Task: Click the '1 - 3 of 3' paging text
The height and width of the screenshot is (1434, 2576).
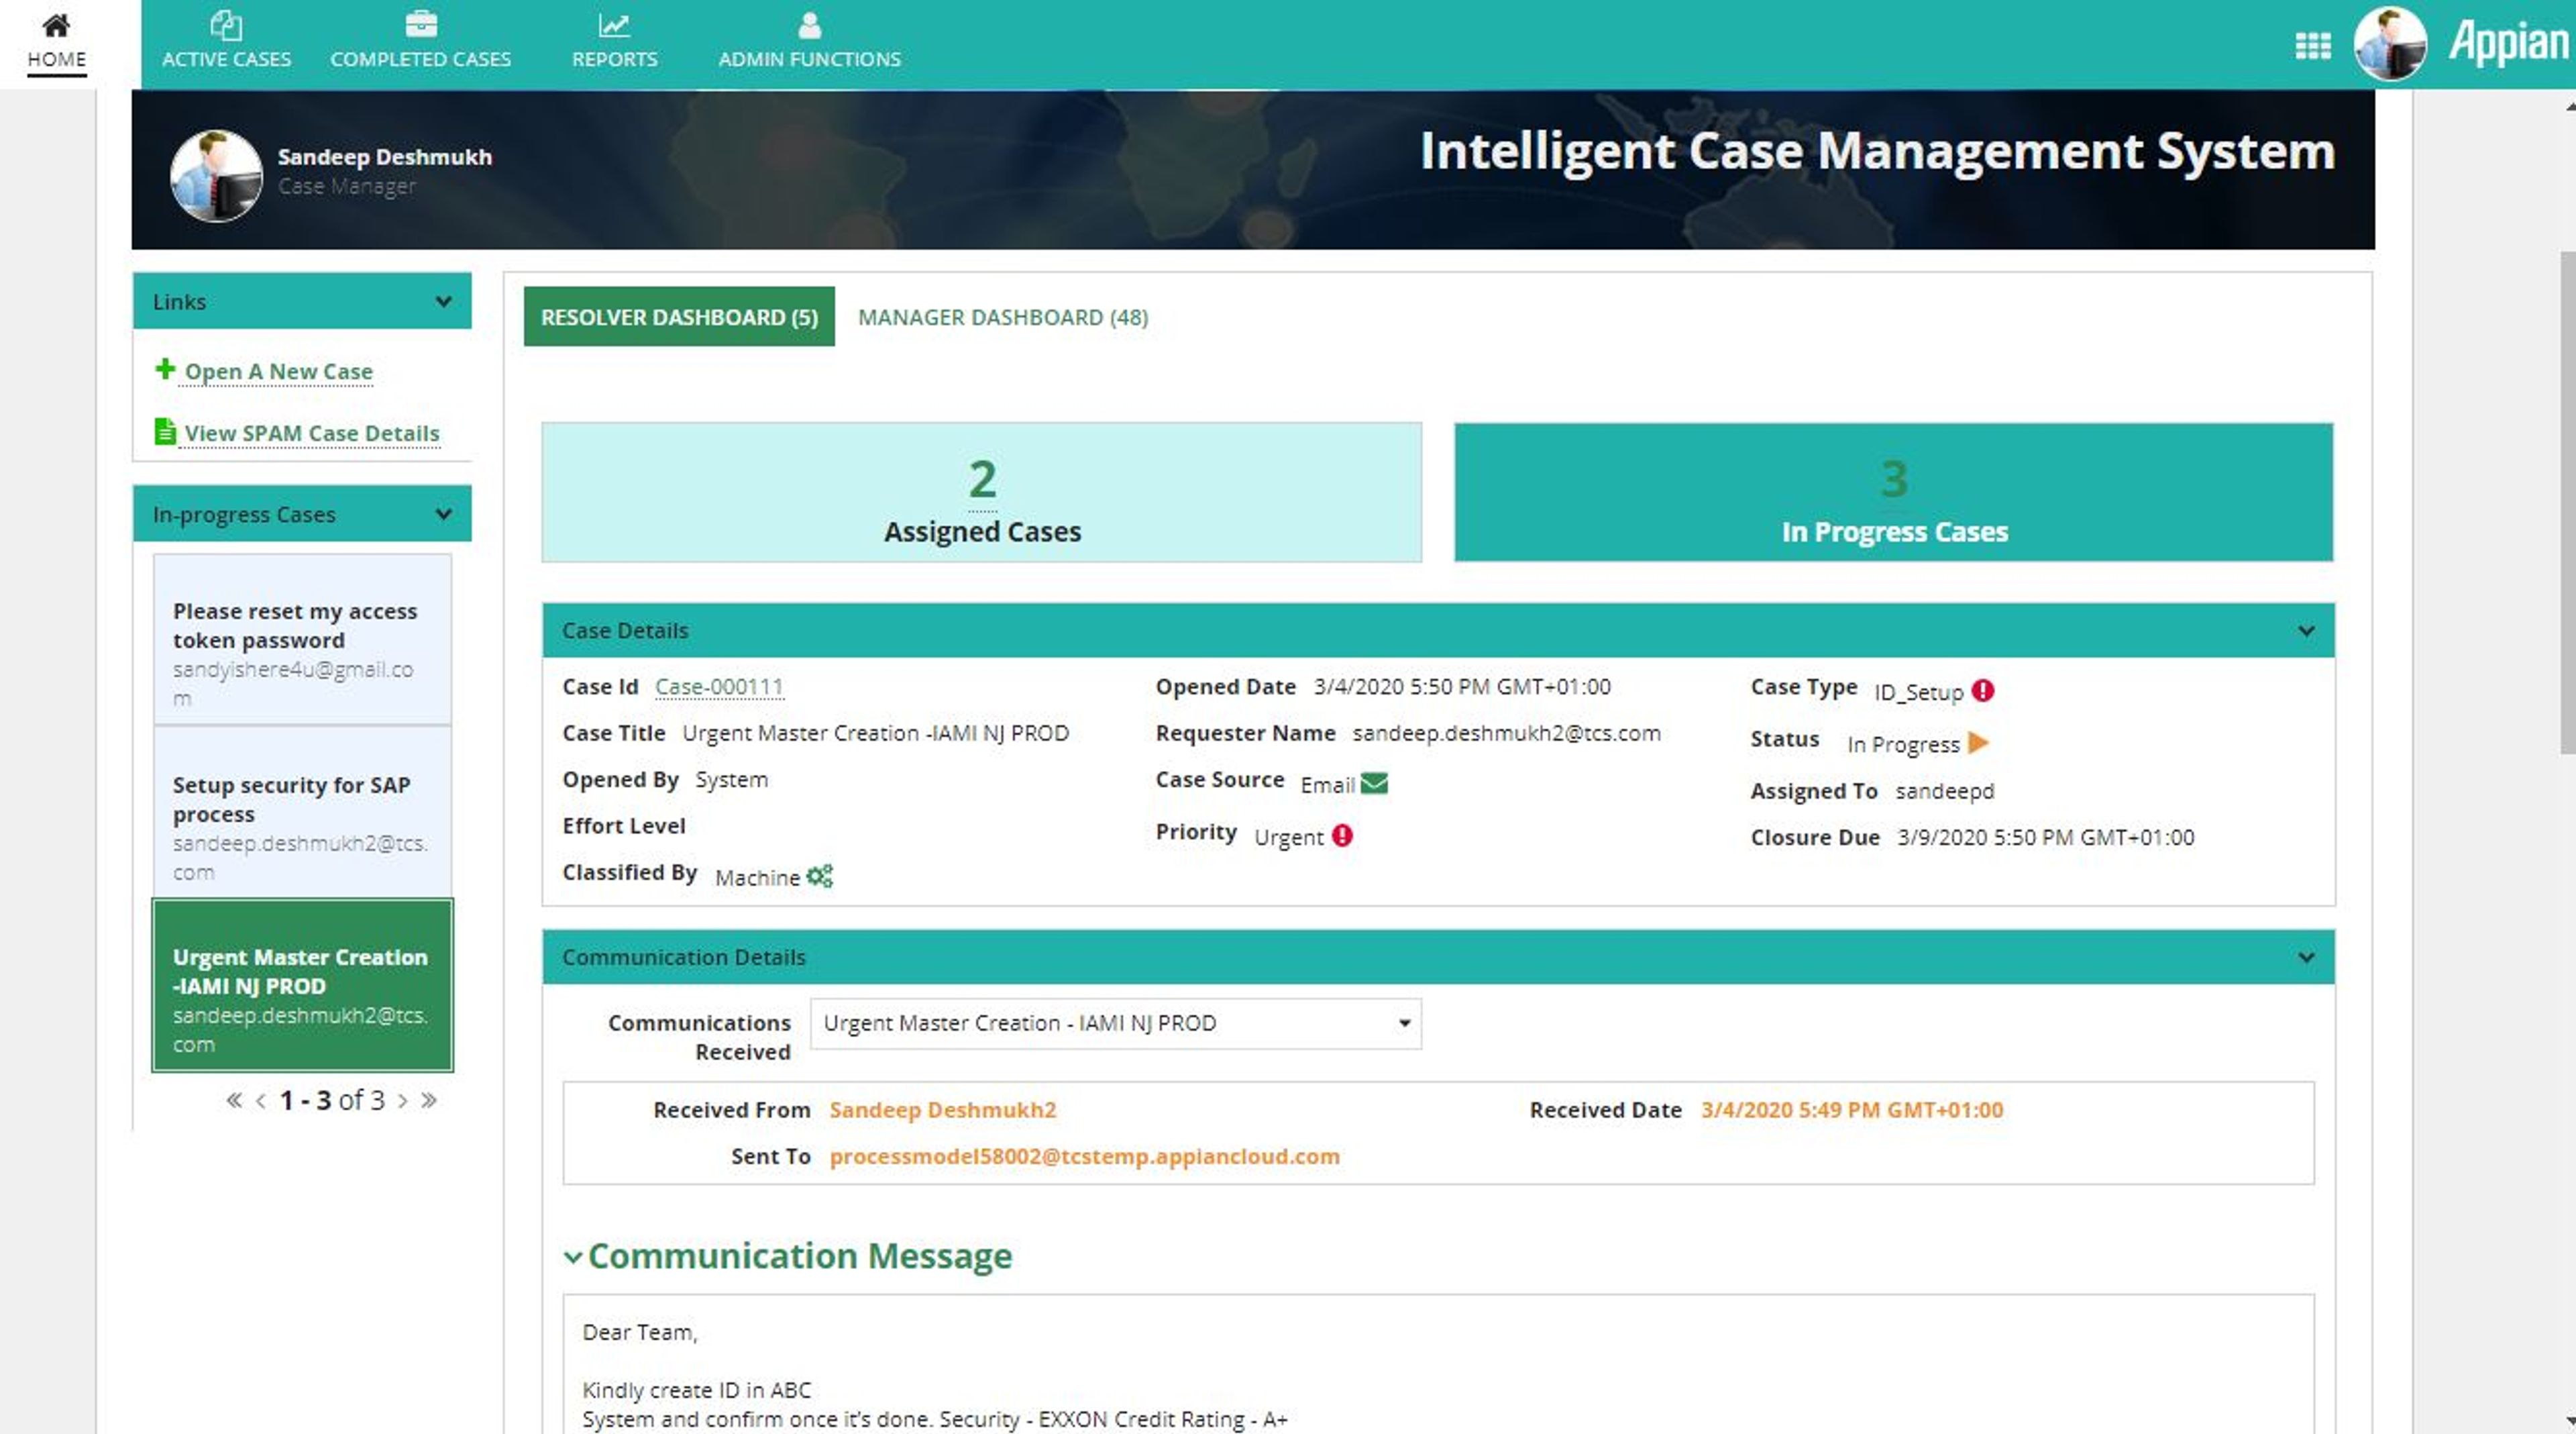Action: (x=332, y=1100)
